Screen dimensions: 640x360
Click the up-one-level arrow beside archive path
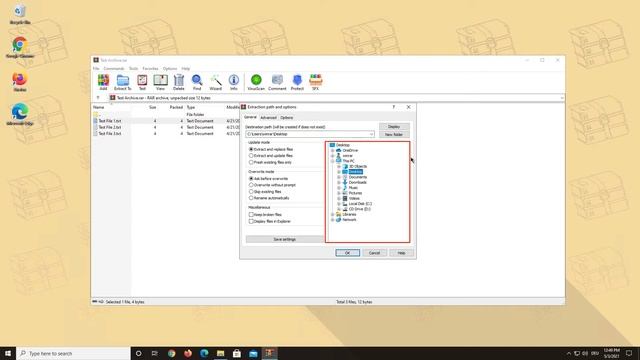pos(98,98)
